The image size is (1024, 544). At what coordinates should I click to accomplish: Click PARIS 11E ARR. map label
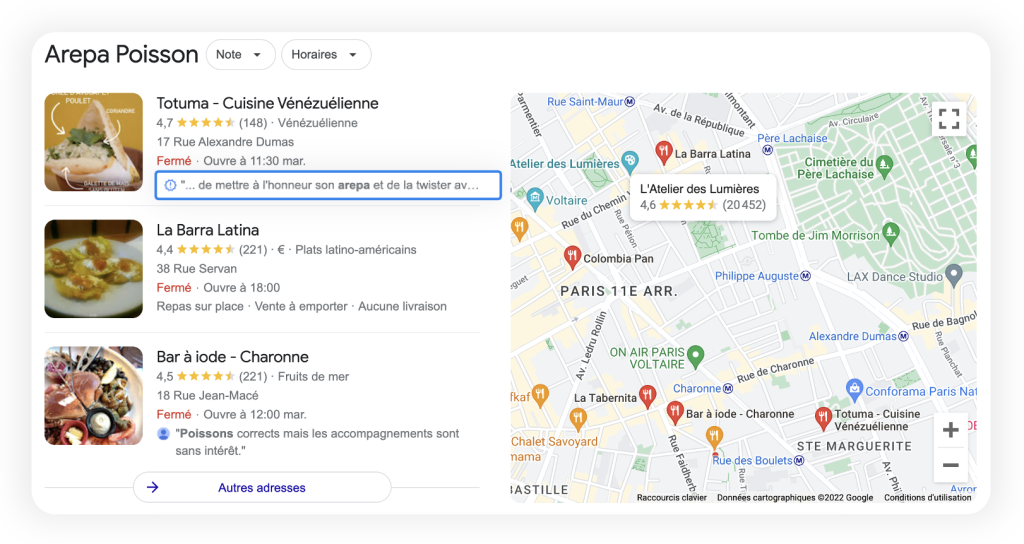618,291
